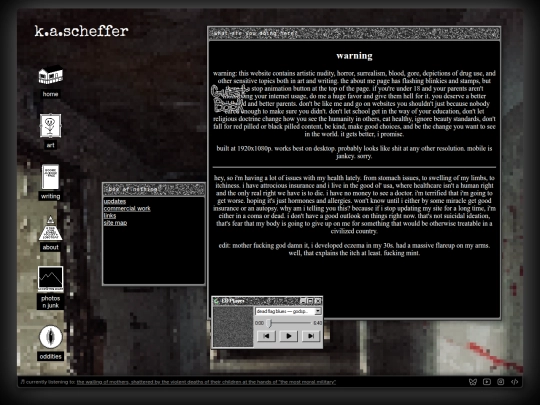Open the oddities oval icon

[51, 337]
